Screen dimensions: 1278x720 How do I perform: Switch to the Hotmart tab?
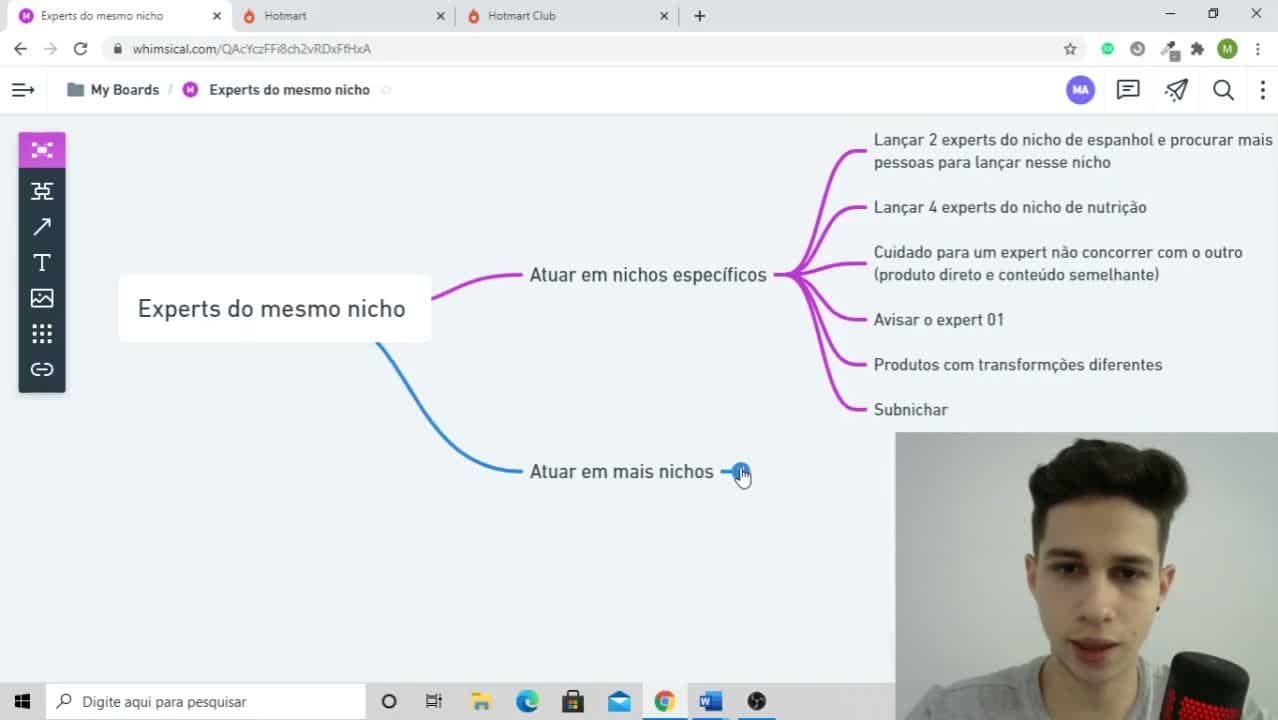(340, 16)
